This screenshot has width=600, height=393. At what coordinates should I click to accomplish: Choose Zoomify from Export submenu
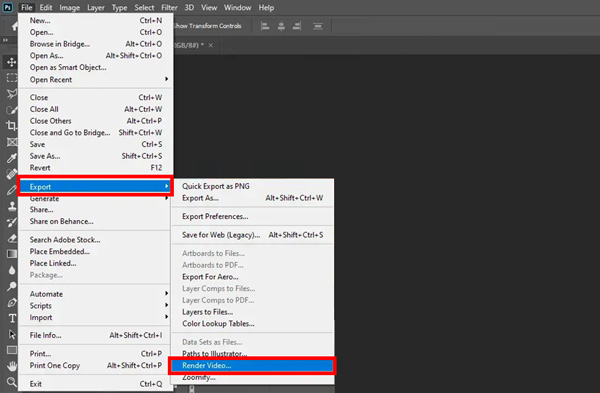click(x=252, y=378)
